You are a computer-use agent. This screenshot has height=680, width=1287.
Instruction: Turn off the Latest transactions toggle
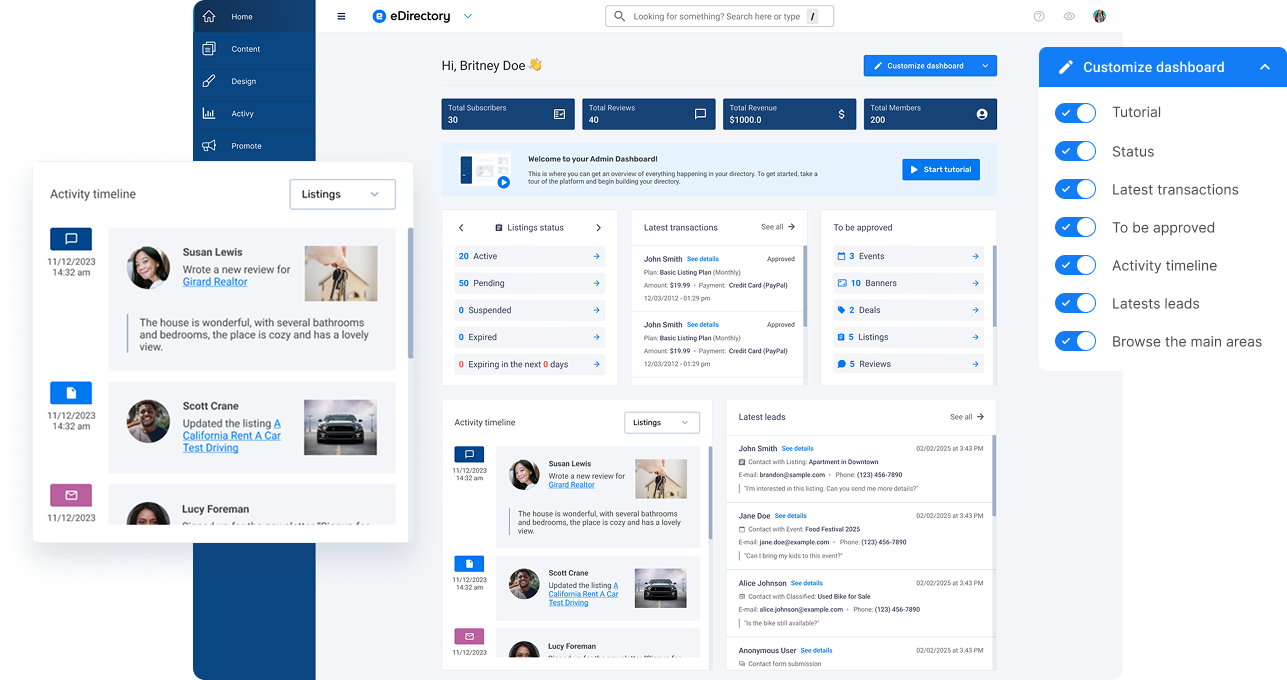click(x=1075, y=190)
